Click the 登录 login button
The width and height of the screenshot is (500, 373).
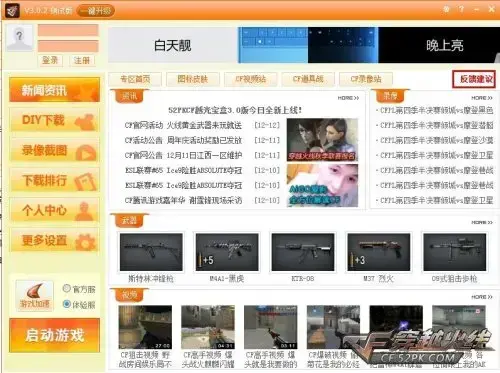pyautogui.click(x=50, y=60)
